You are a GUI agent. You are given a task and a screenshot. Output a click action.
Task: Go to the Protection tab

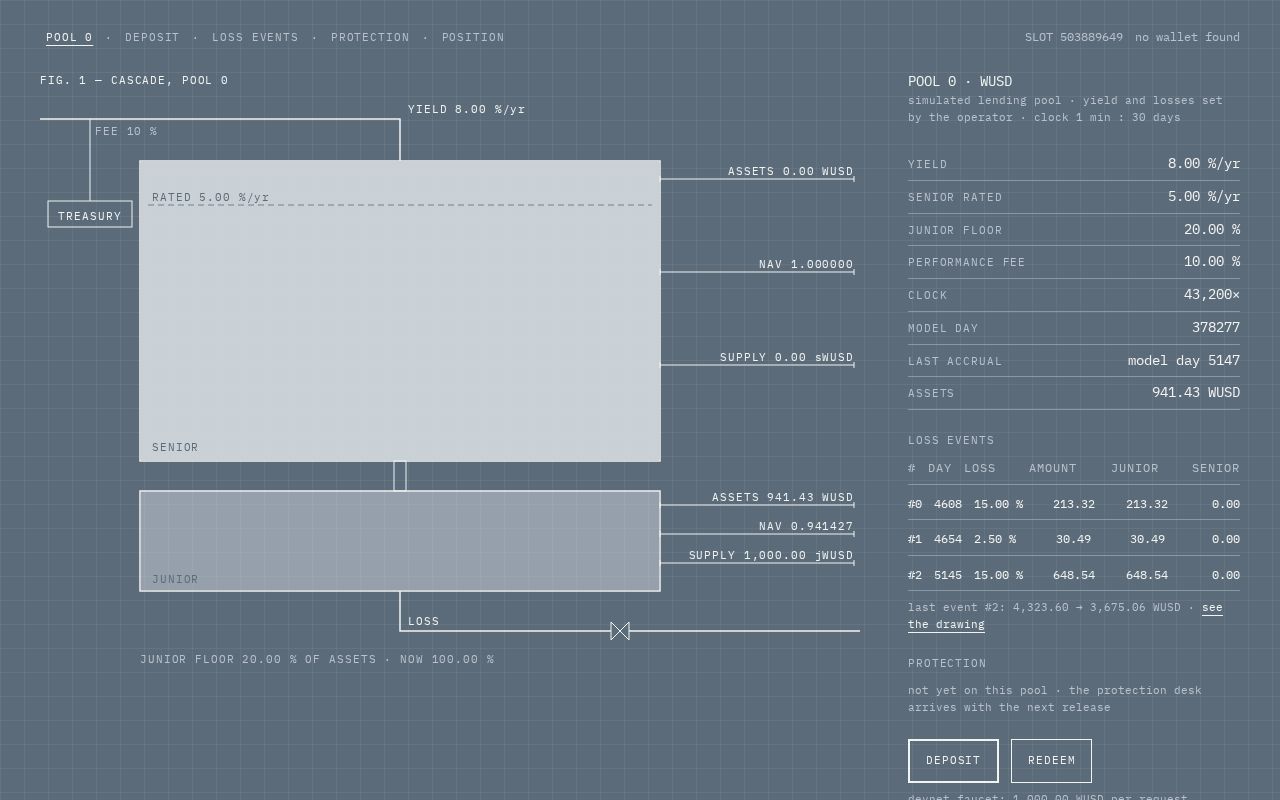pyautogui.click(x=370, y=38)
